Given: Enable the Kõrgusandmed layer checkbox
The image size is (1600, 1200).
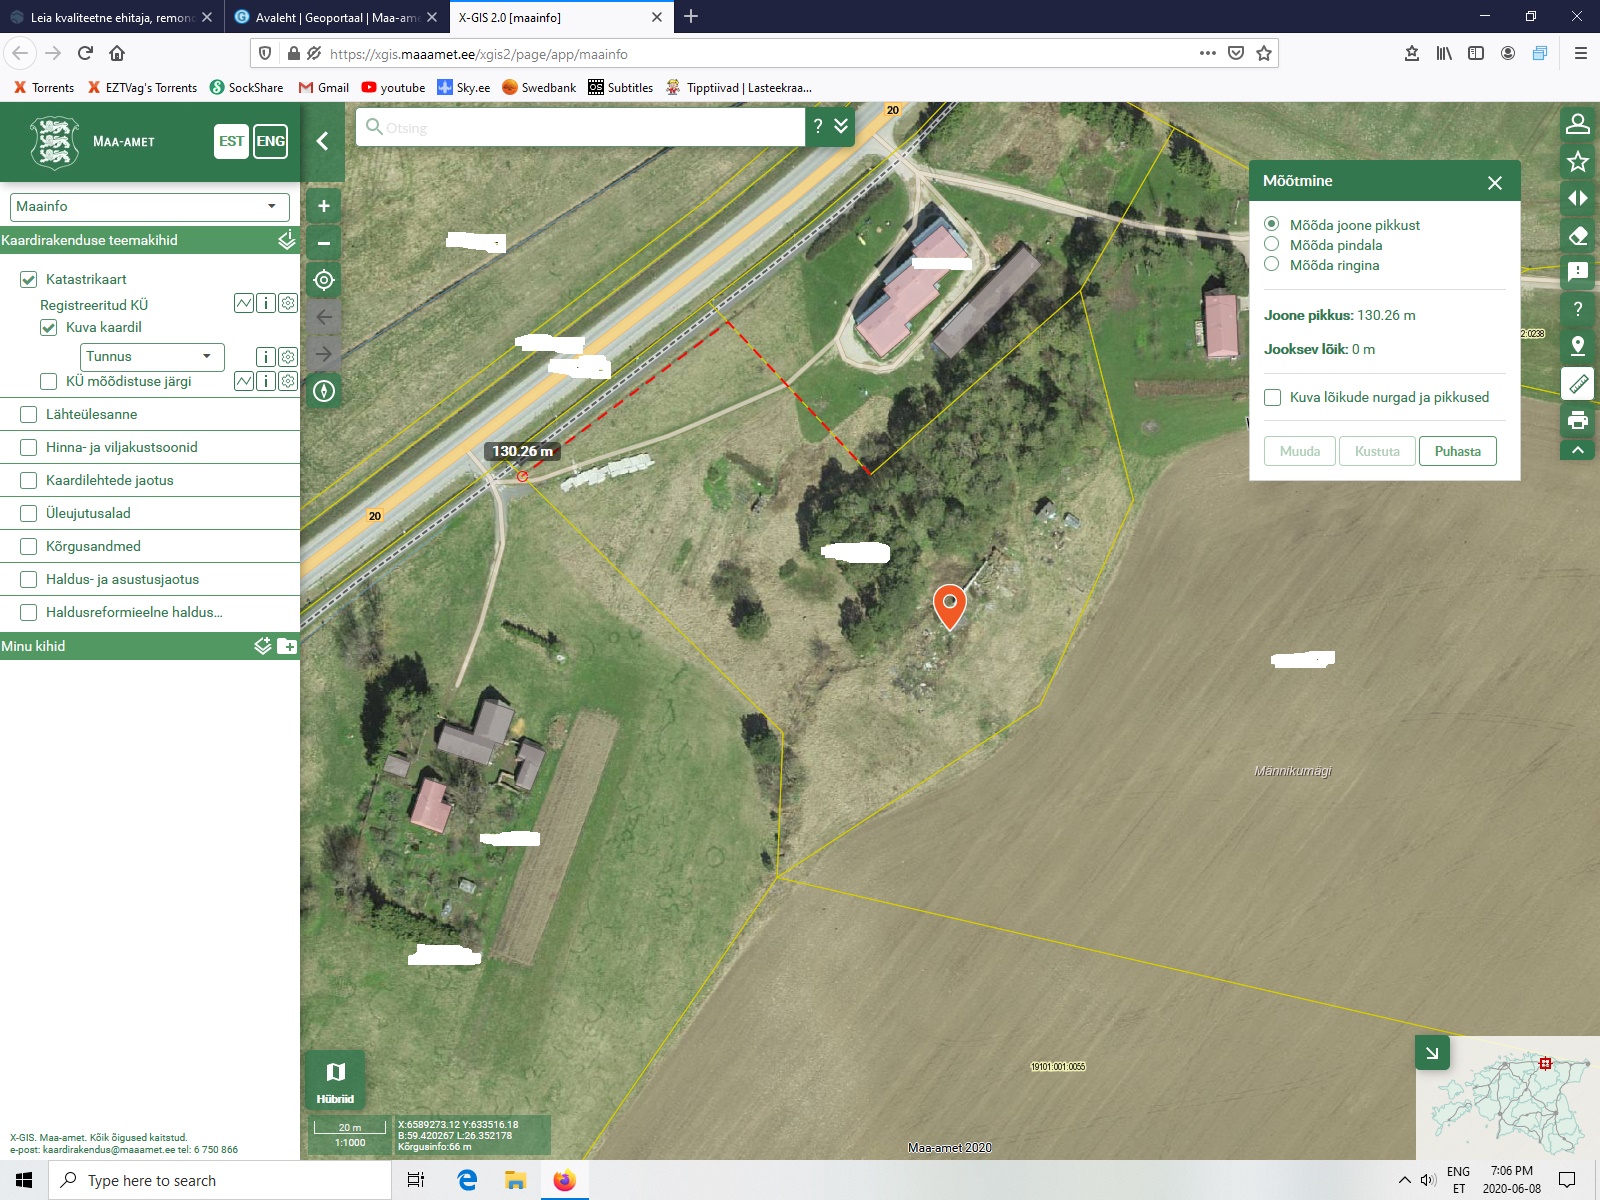Looking at the screenshot, I should pyautogui.click(x=29, y=546).
